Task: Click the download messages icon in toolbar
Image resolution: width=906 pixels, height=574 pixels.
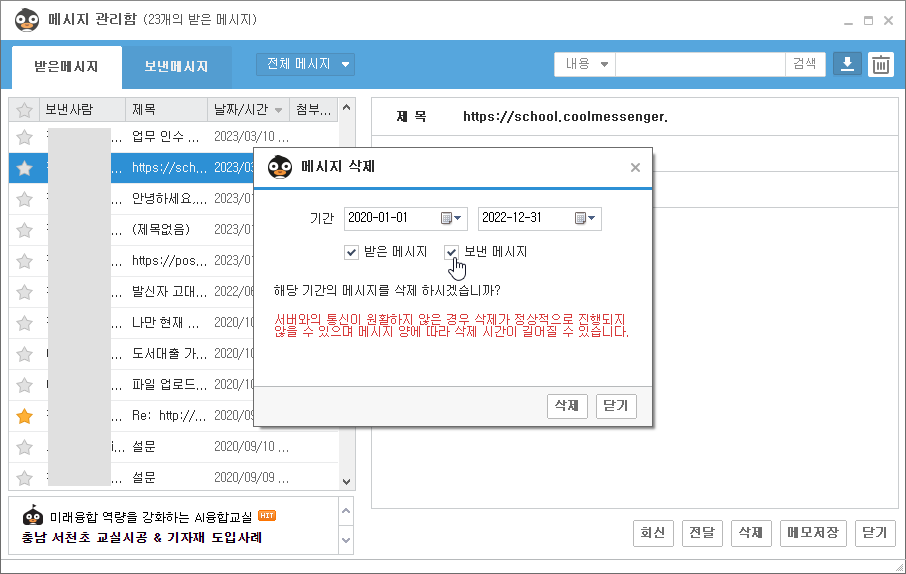Action: click(x=847, y=65)
